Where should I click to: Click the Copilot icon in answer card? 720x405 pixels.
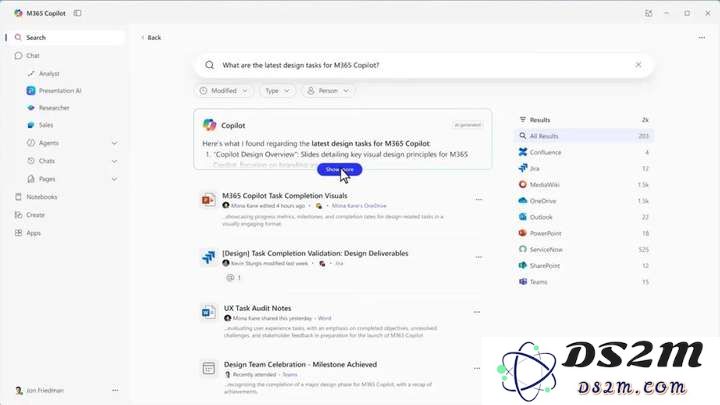click(209, 125)
